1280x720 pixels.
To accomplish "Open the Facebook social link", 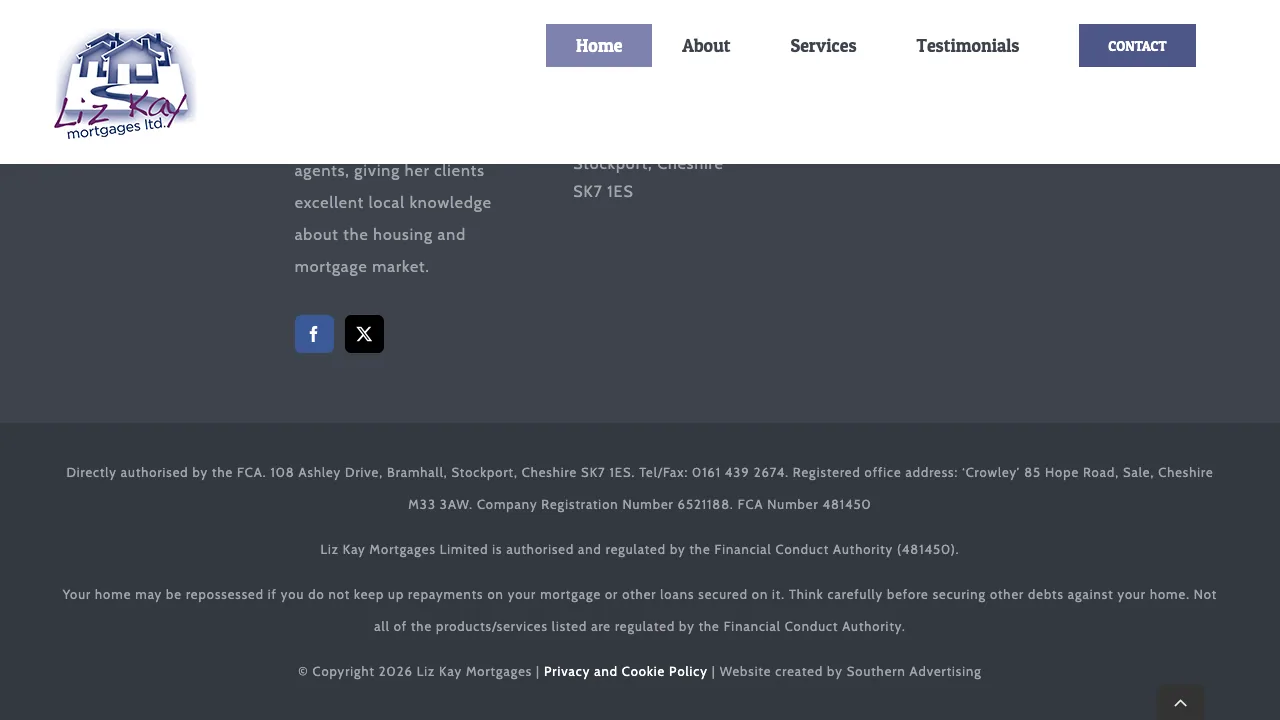I will coord(314,334).
